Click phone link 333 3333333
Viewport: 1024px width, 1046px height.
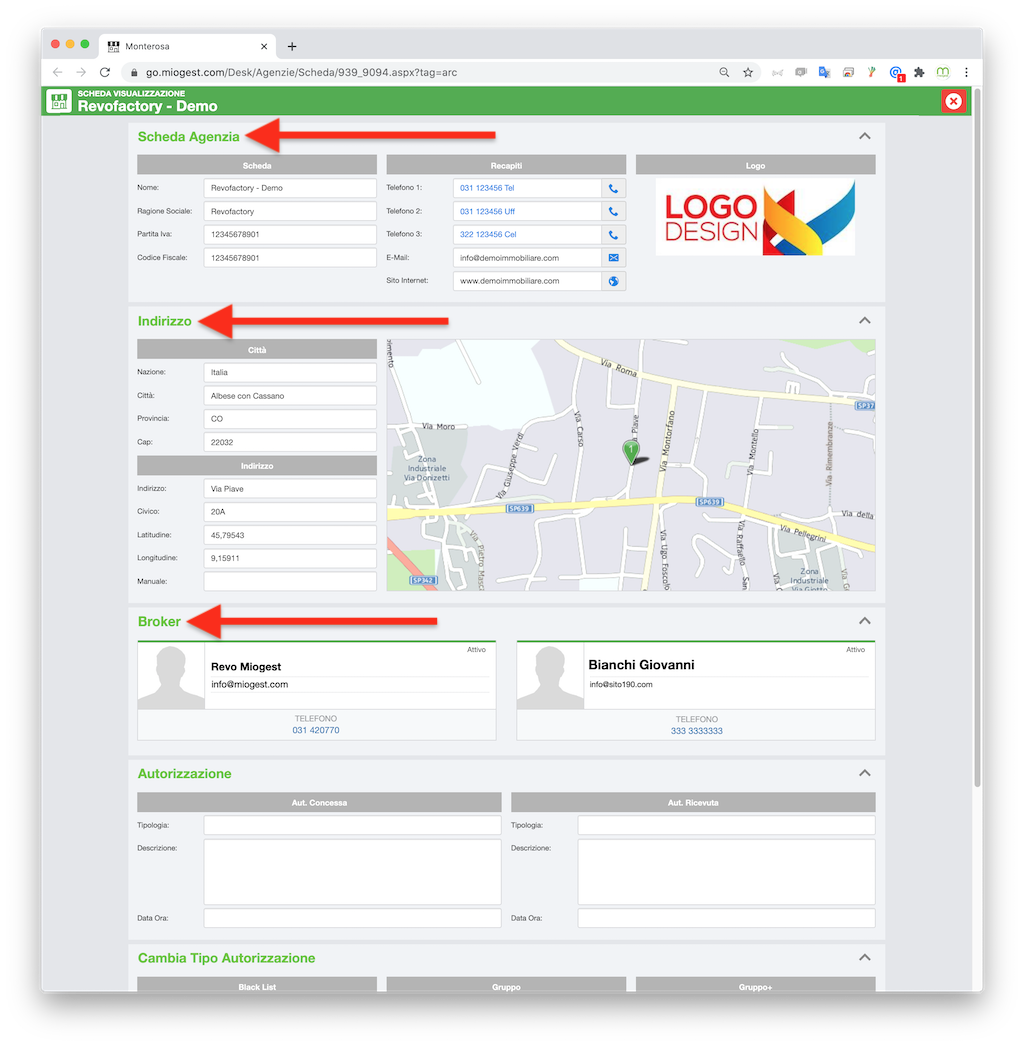tap(696, 730)
